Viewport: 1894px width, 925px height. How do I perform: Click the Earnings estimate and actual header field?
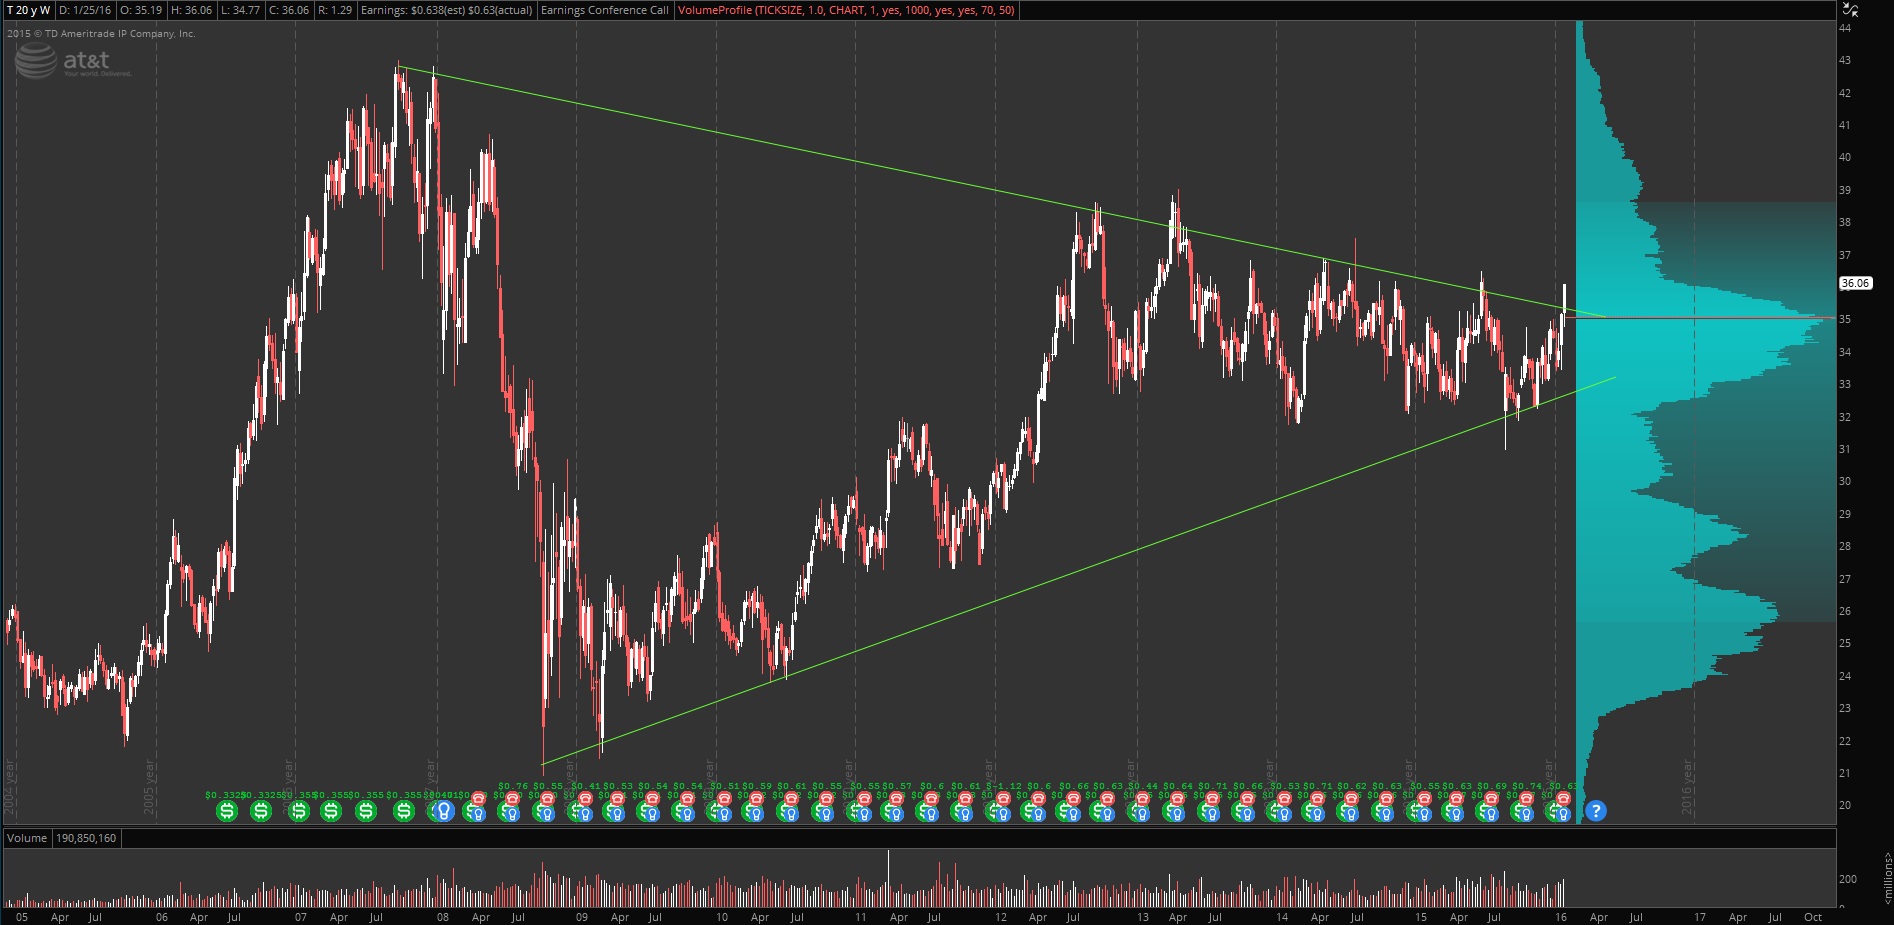(446, 10)
